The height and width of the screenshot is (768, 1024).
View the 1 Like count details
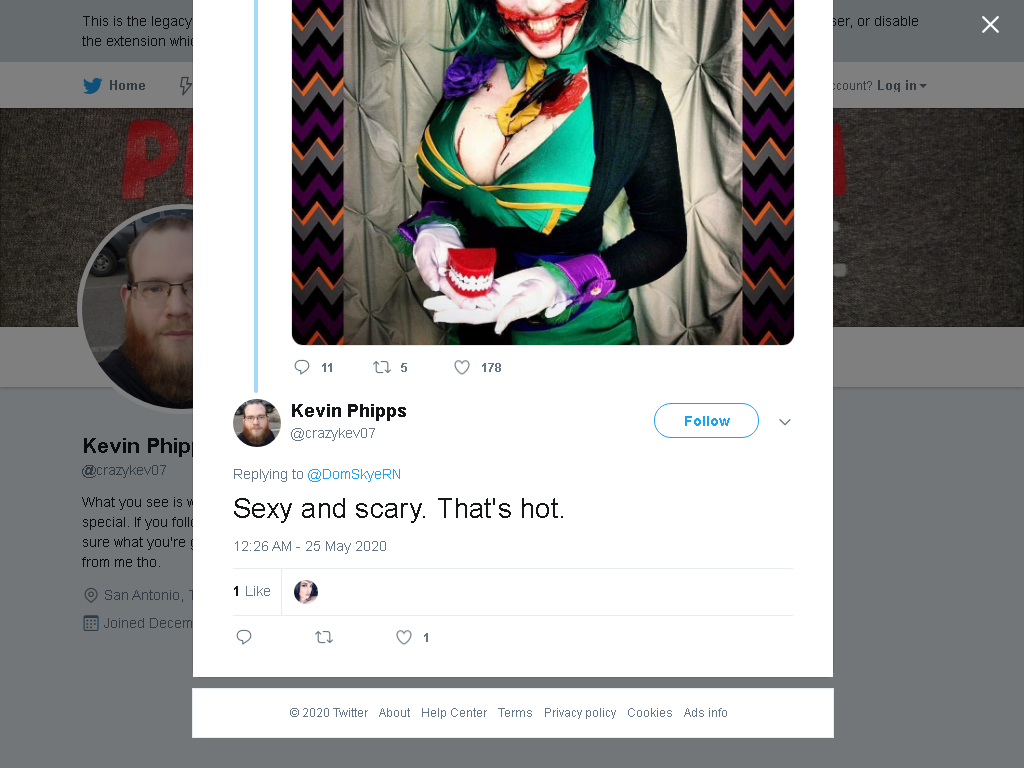point(251,591)
